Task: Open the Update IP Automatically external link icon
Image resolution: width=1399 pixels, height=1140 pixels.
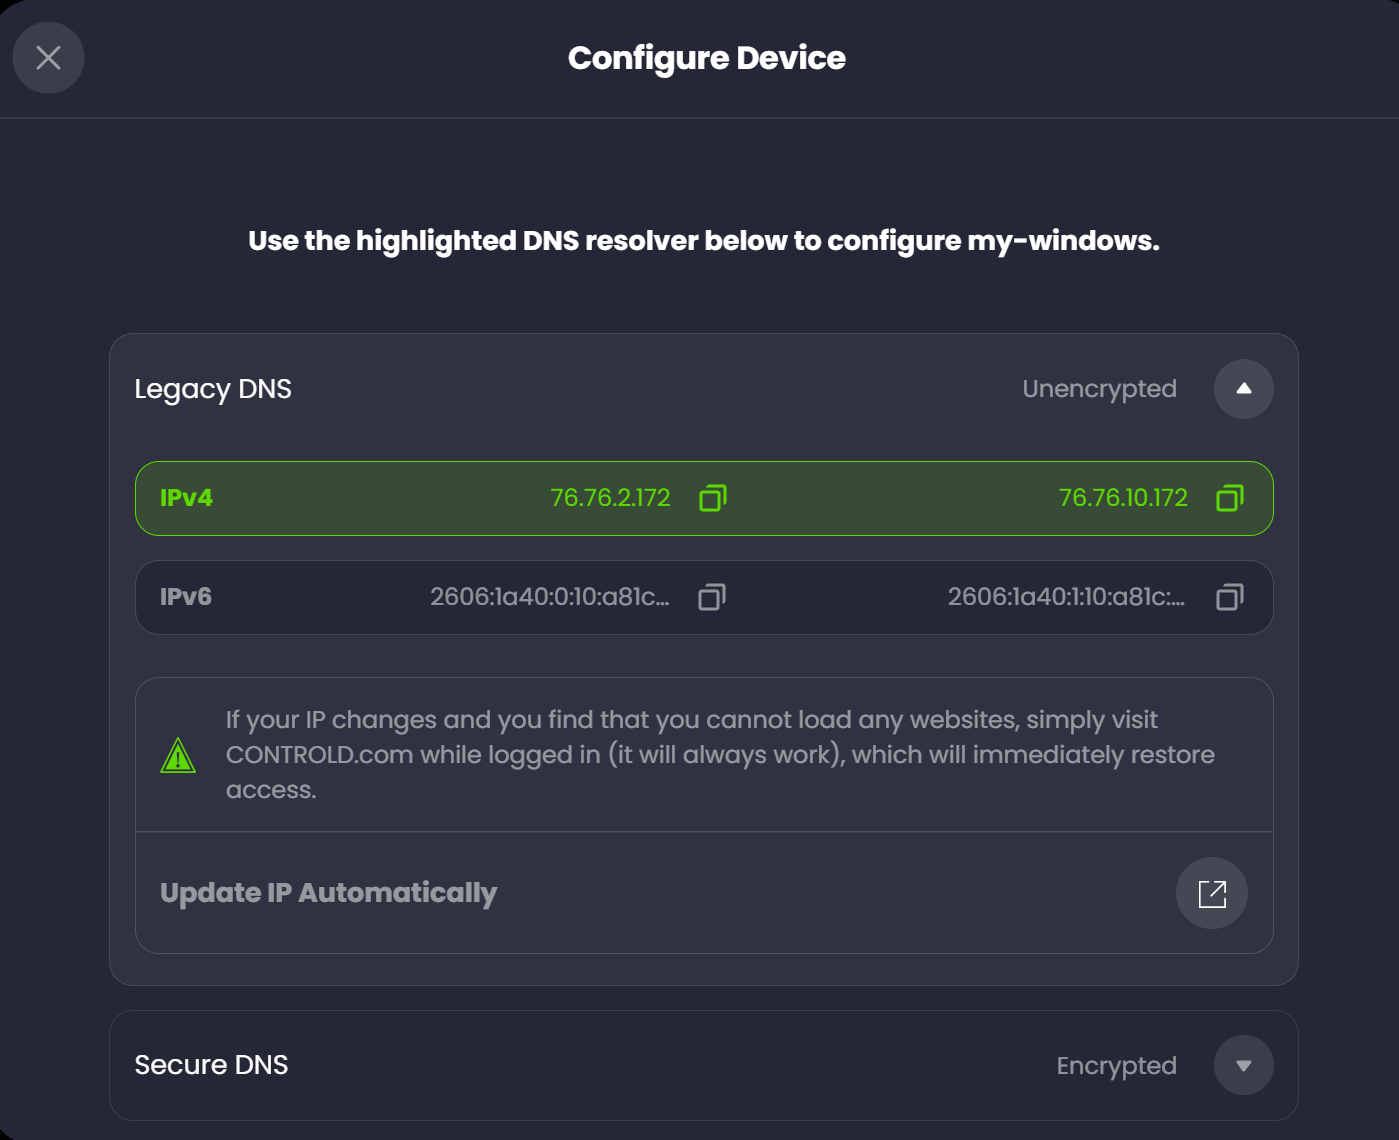Action: [1212, 893]
